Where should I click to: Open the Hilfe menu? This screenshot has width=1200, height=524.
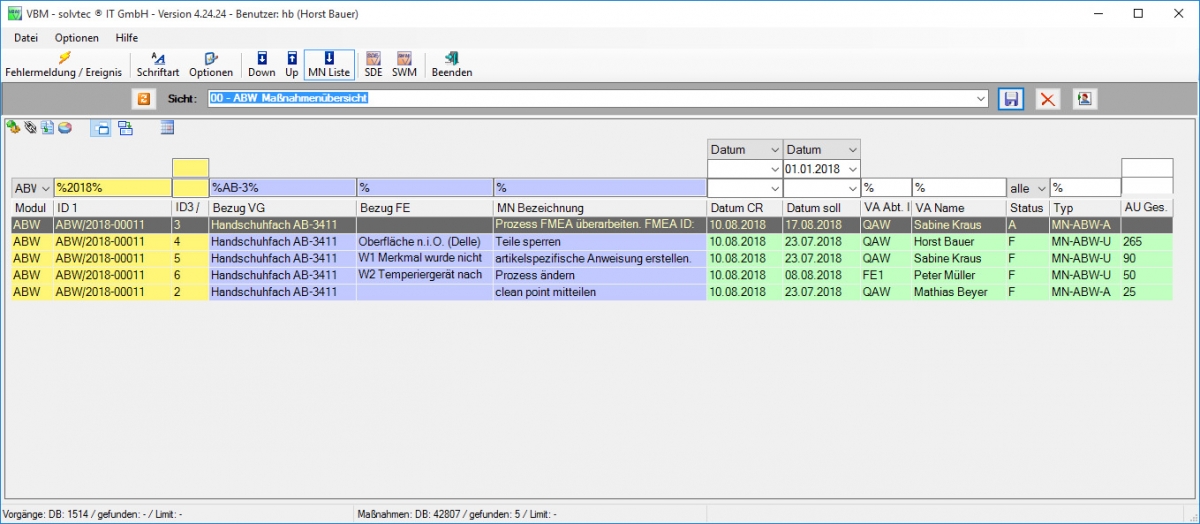pos(127,37)
